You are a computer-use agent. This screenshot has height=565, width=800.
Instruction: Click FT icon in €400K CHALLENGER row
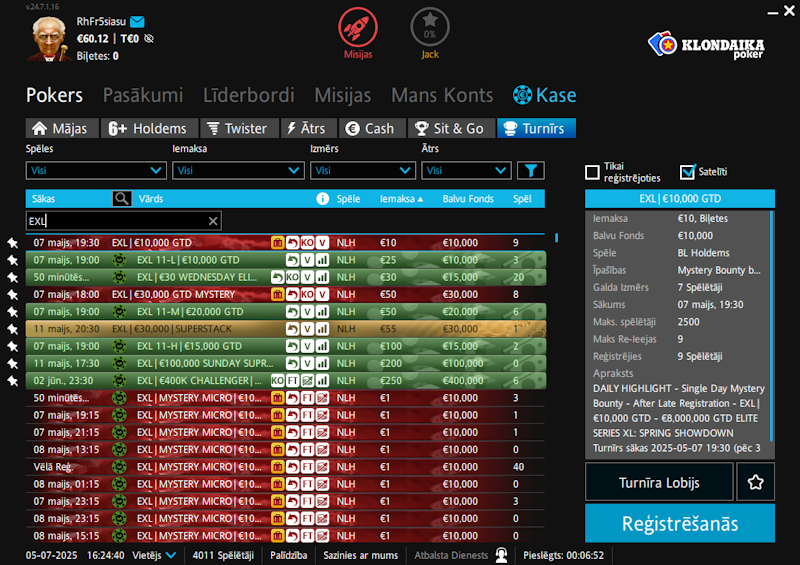292,381
